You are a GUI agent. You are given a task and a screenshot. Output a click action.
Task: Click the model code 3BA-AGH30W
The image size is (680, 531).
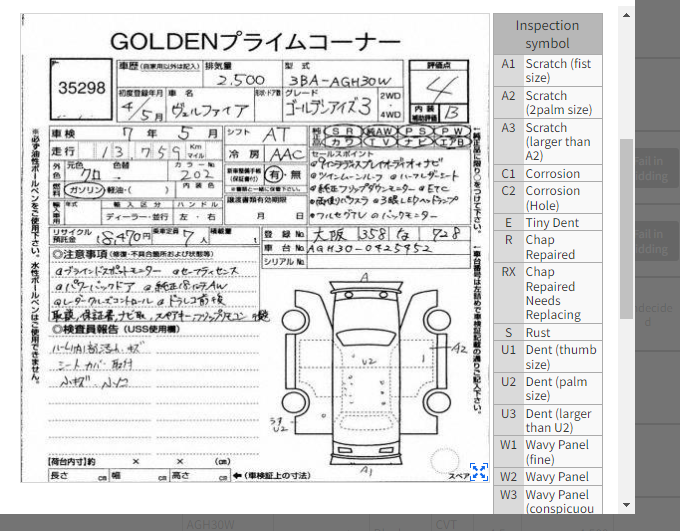[340, 81]
